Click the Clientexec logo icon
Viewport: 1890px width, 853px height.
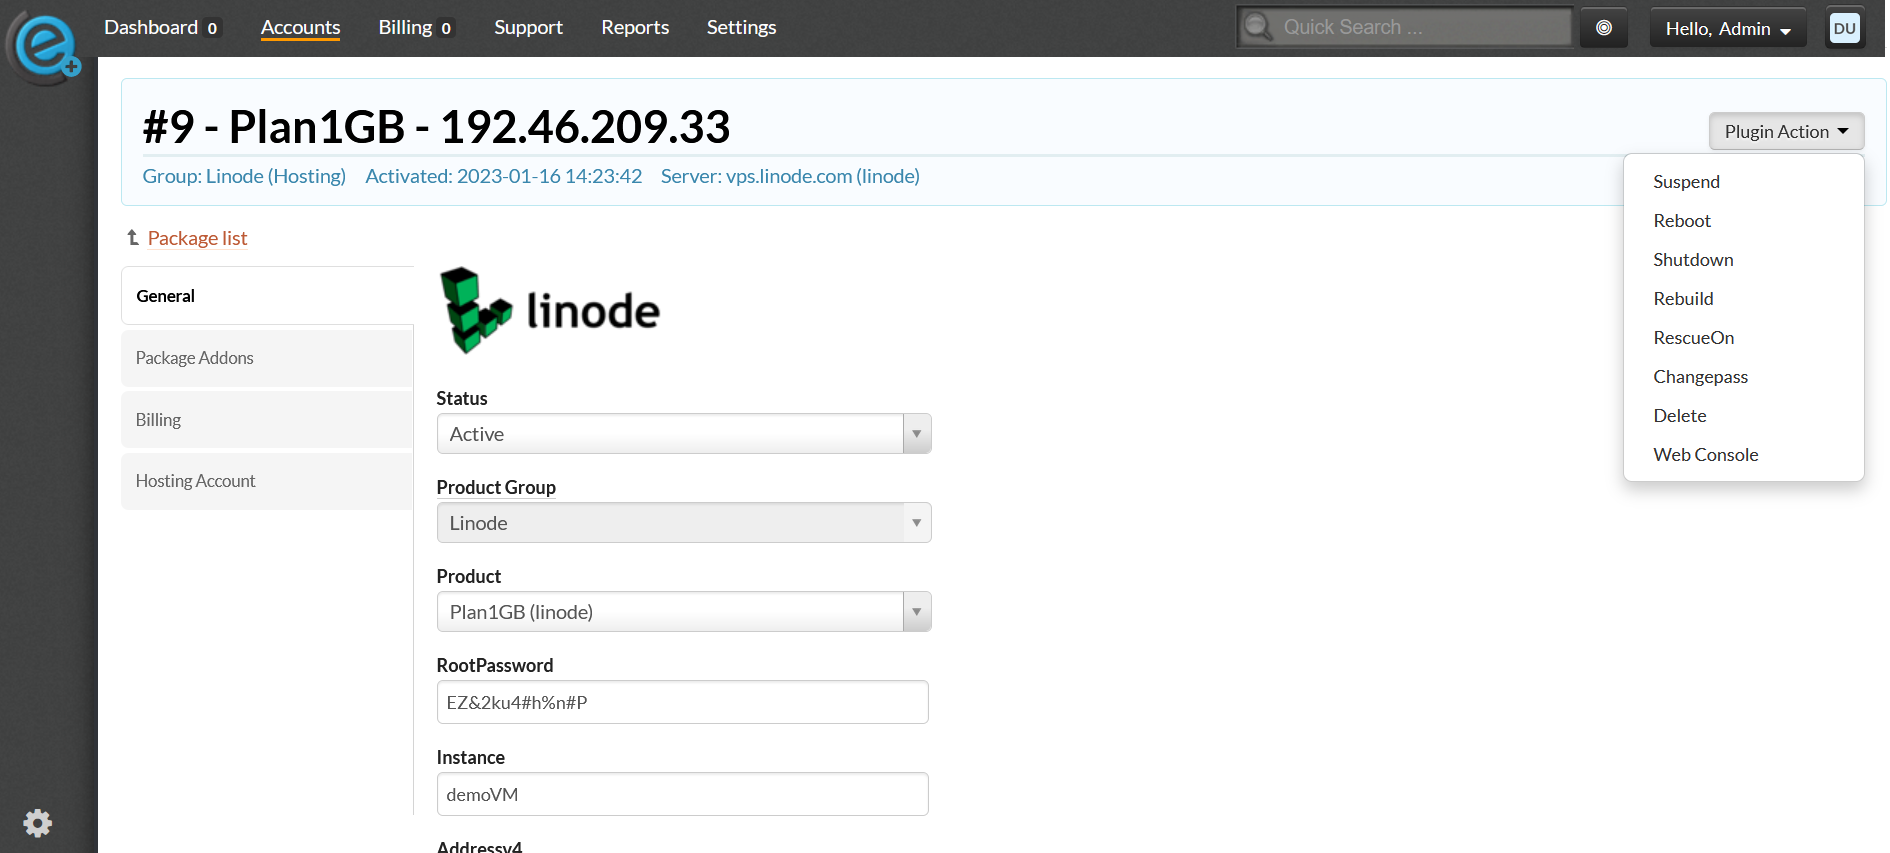pyautogui.click(x=44, y=46)
